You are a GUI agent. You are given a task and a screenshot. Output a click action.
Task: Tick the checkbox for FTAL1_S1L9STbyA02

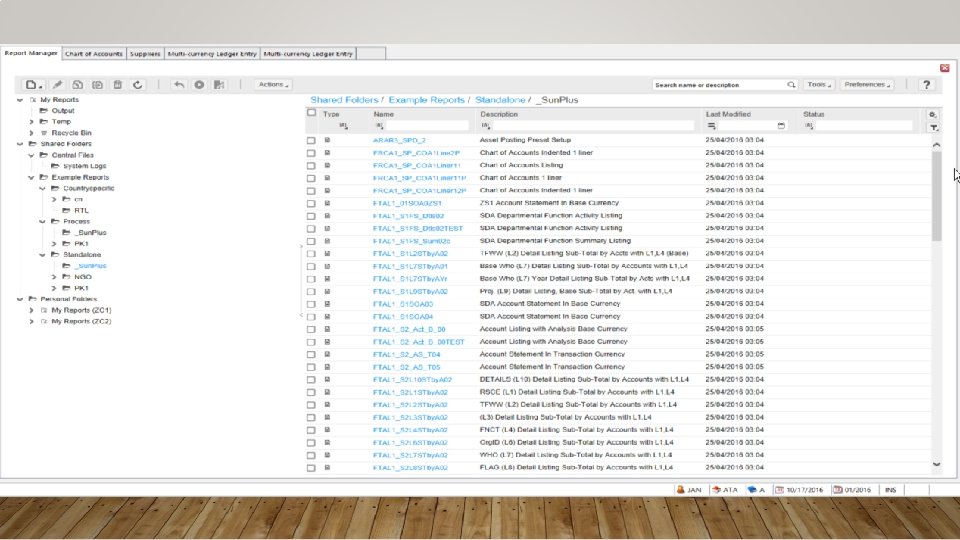311,291
